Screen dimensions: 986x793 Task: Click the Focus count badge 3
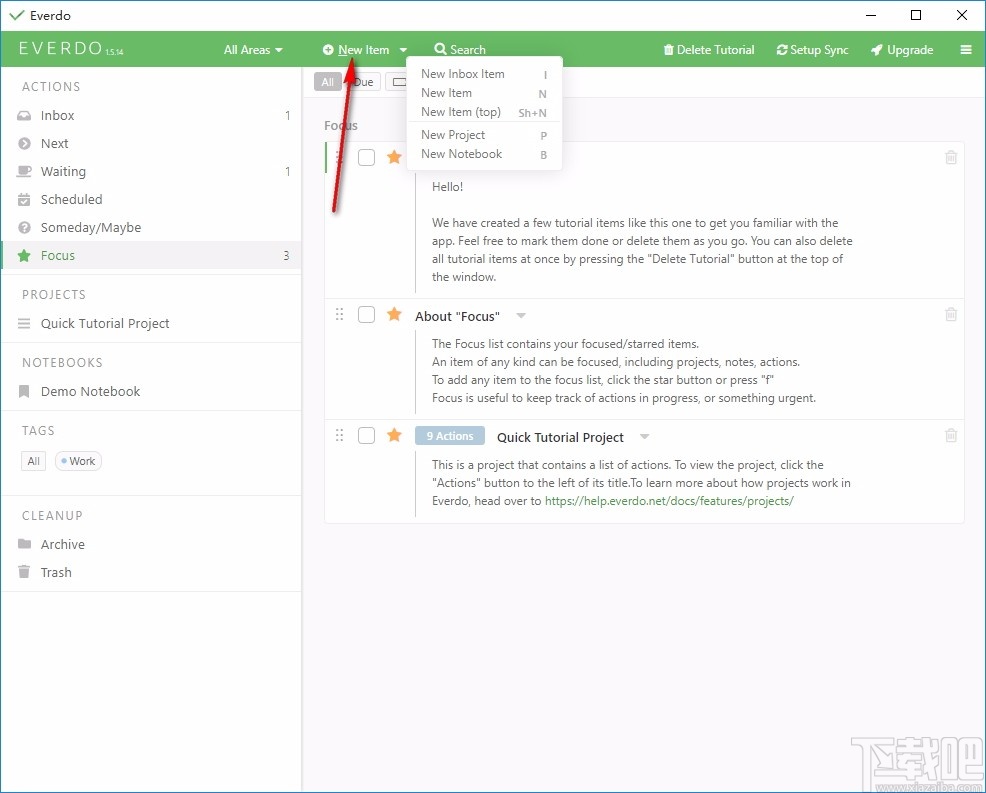286,255
